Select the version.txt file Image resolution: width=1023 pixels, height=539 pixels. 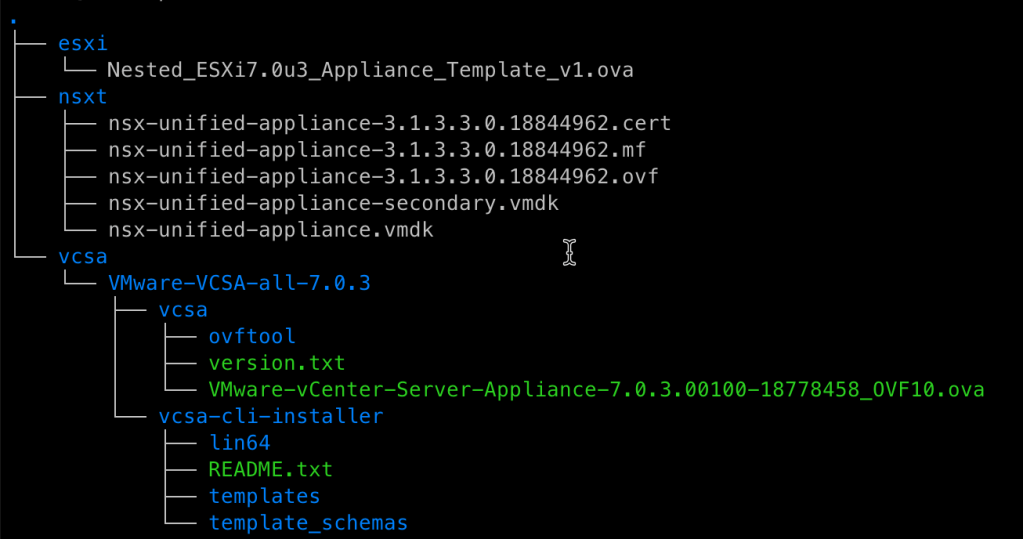pos(277,363)
